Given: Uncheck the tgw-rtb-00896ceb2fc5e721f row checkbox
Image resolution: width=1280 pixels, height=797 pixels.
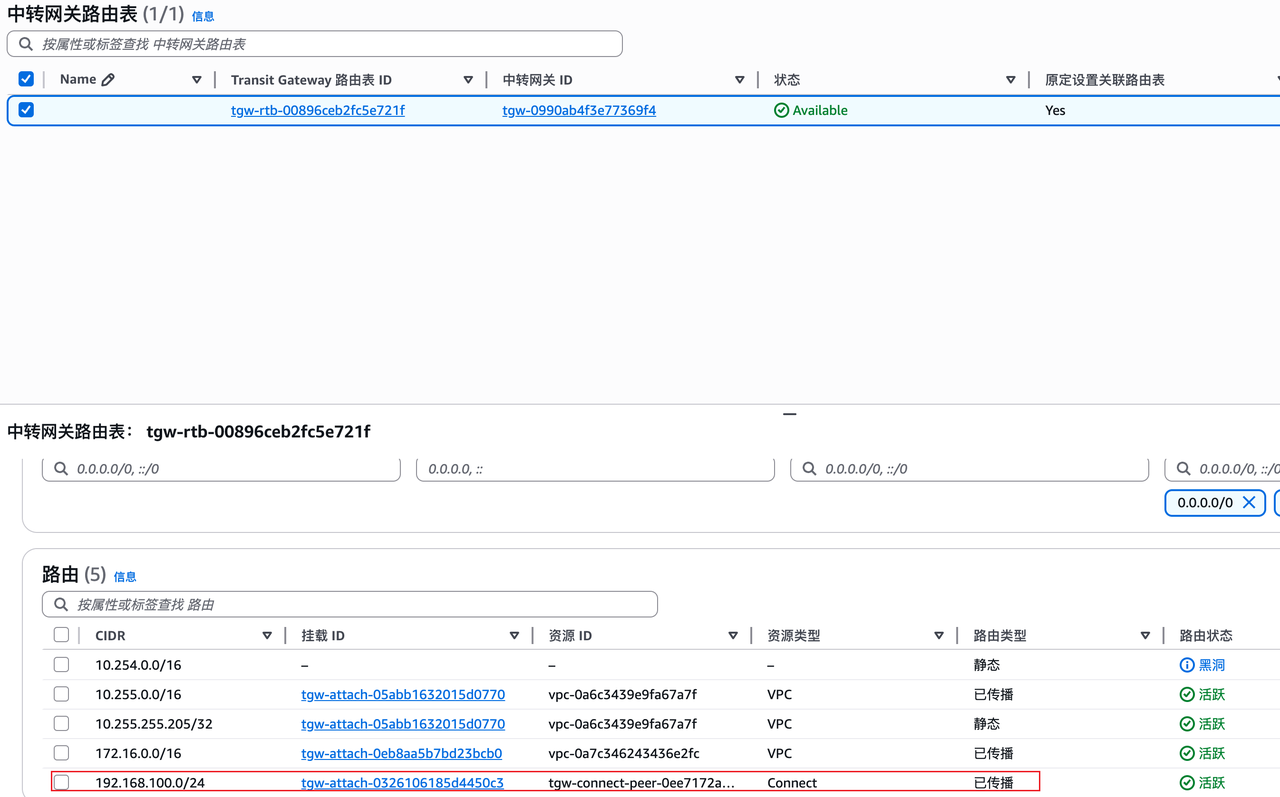Looking at the screenshot, I should pos(26,110).
